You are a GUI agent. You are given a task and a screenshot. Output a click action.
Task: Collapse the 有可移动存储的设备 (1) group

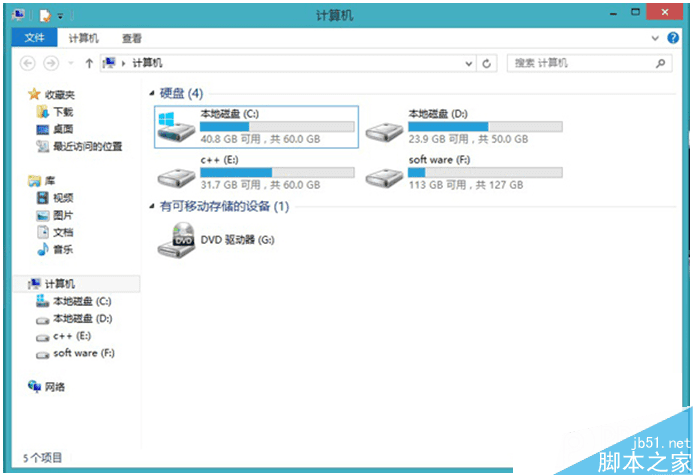click(152, 206)
